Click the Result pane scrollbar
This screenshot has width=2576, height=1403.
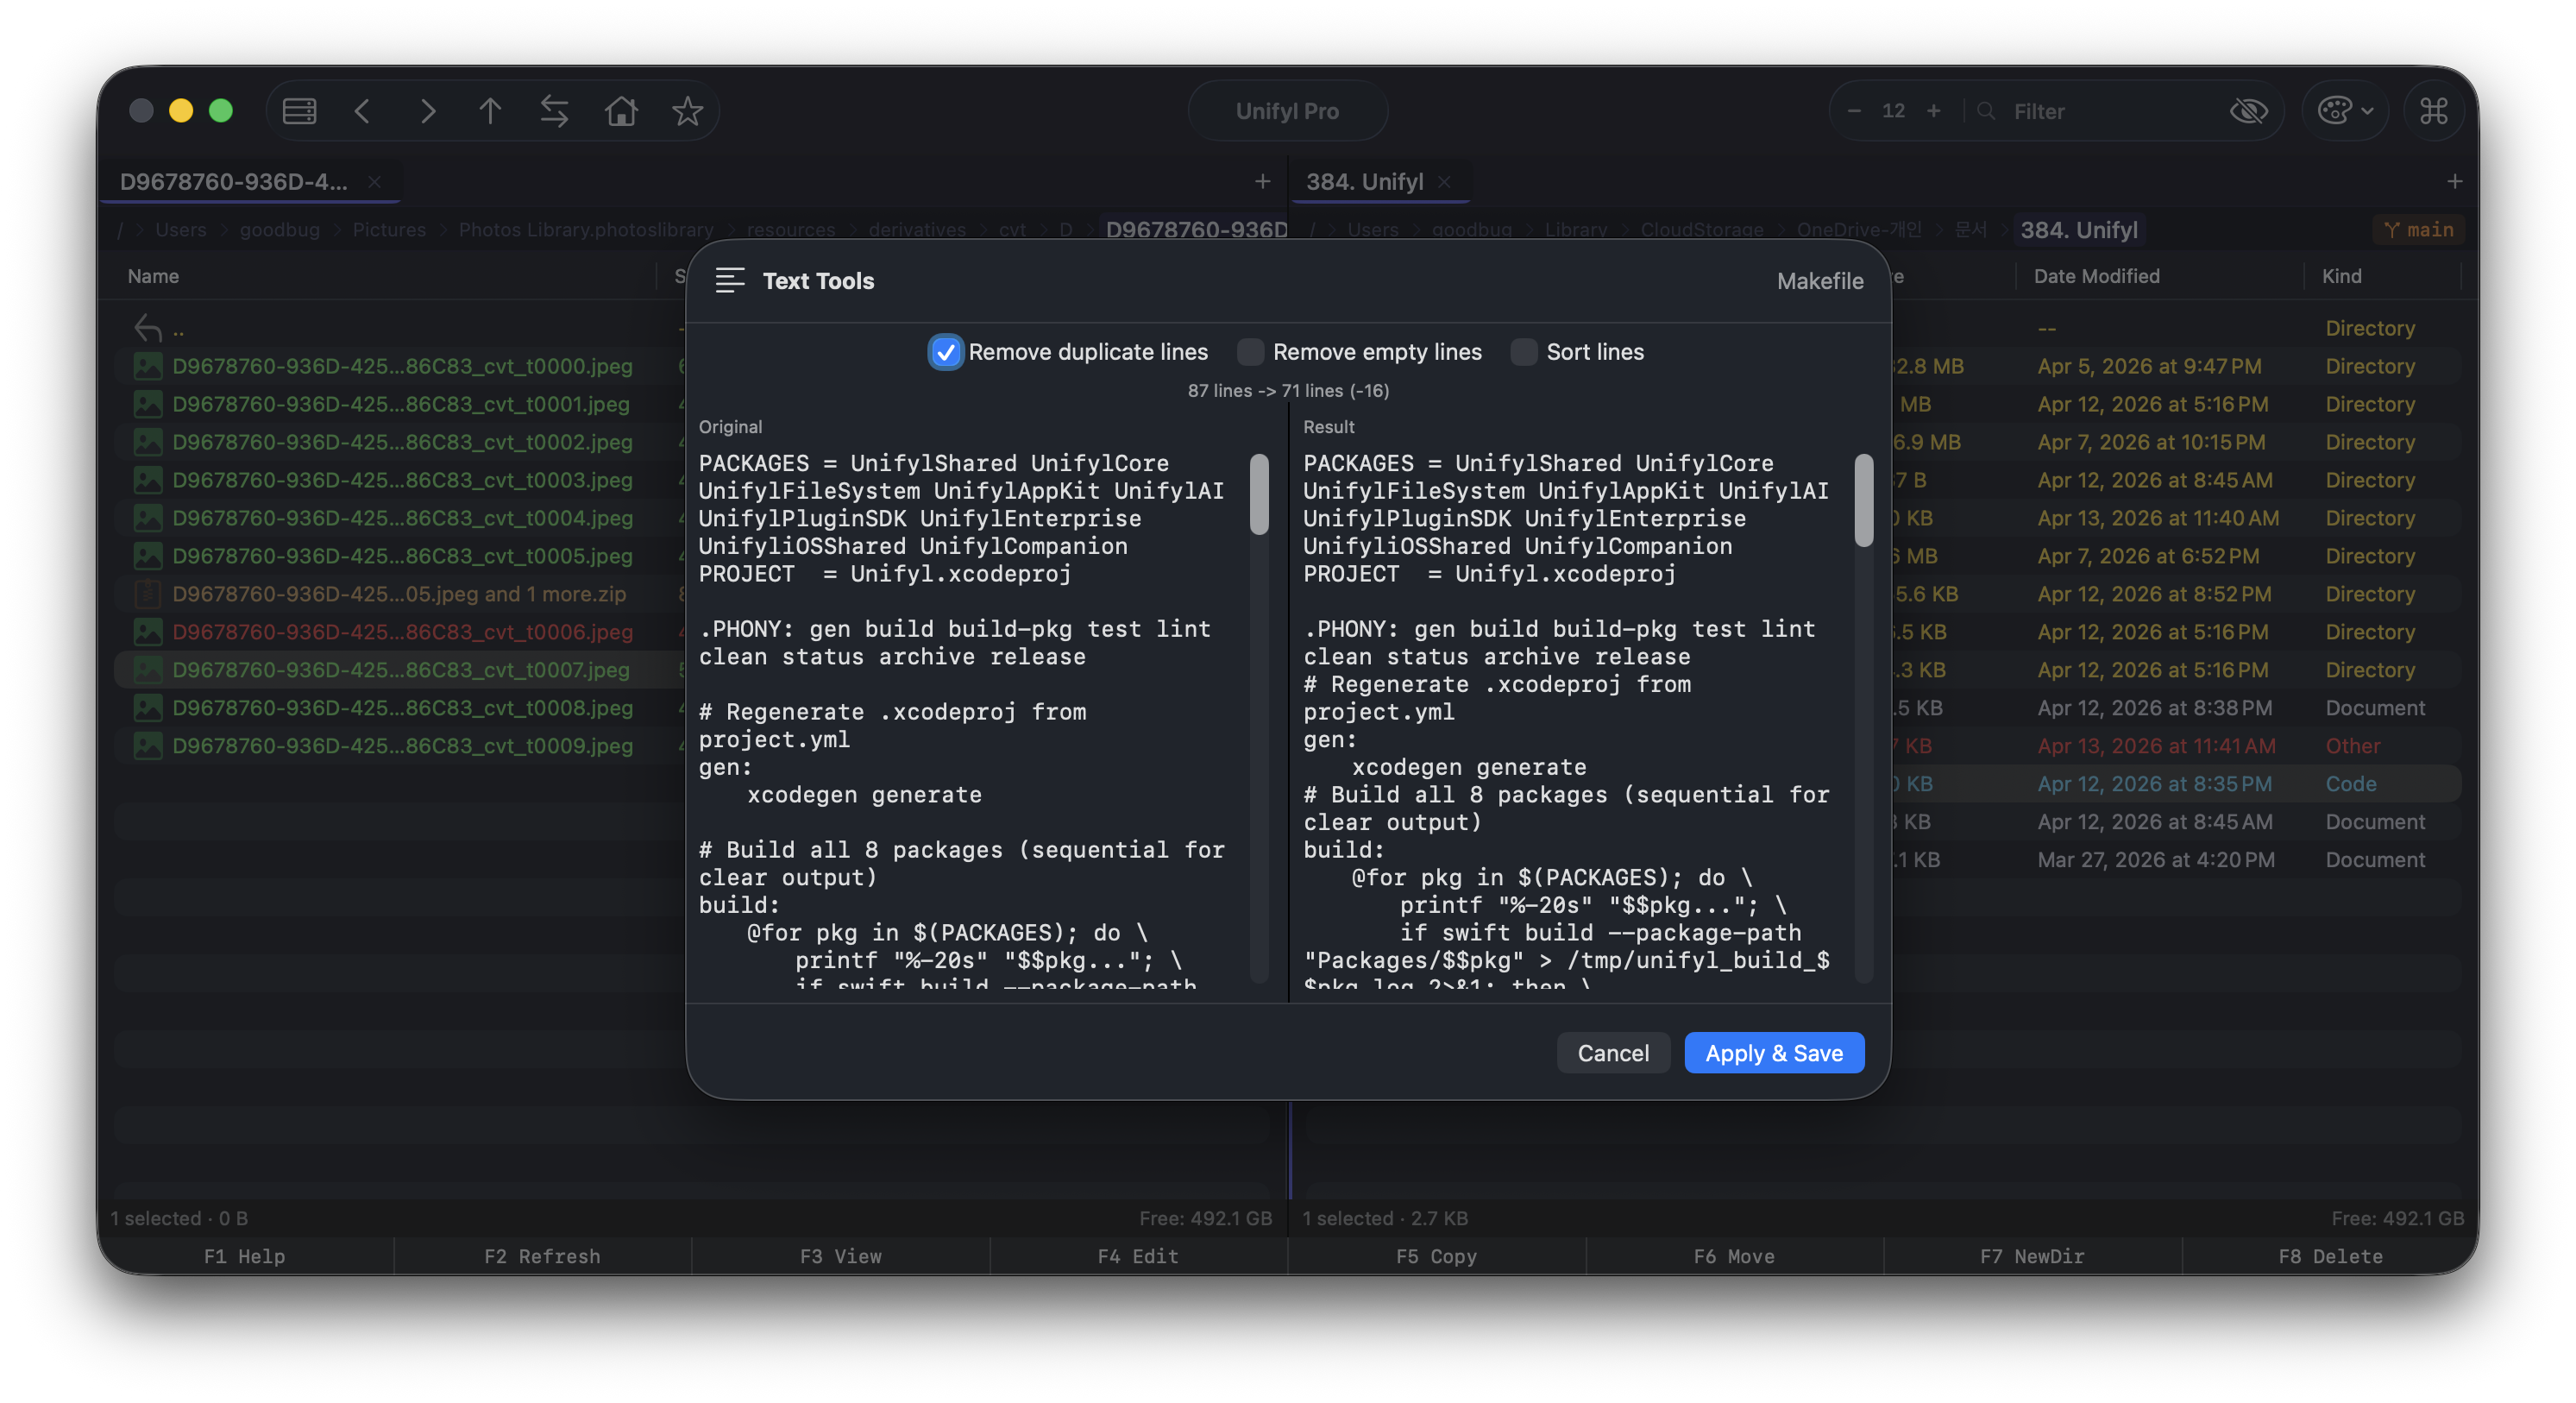(x=1863, y=500)
